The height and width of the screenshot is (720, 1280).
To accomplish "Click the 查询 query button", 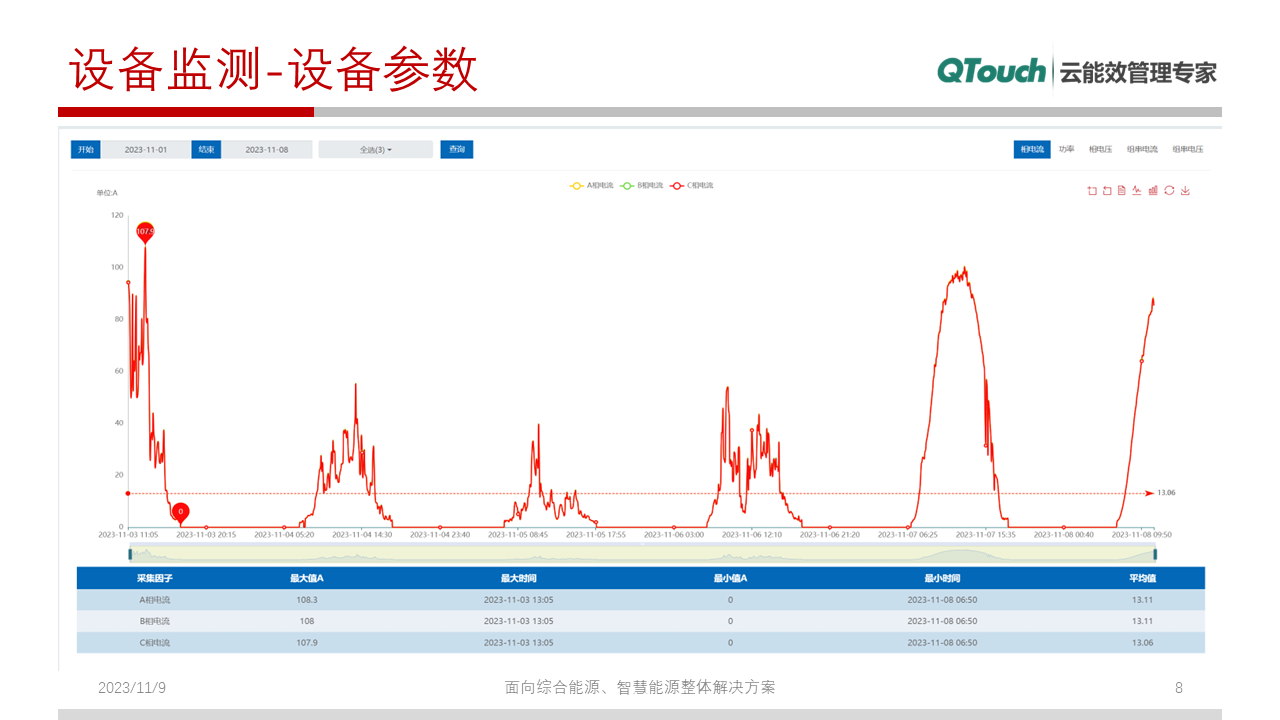I will point(457,148).
